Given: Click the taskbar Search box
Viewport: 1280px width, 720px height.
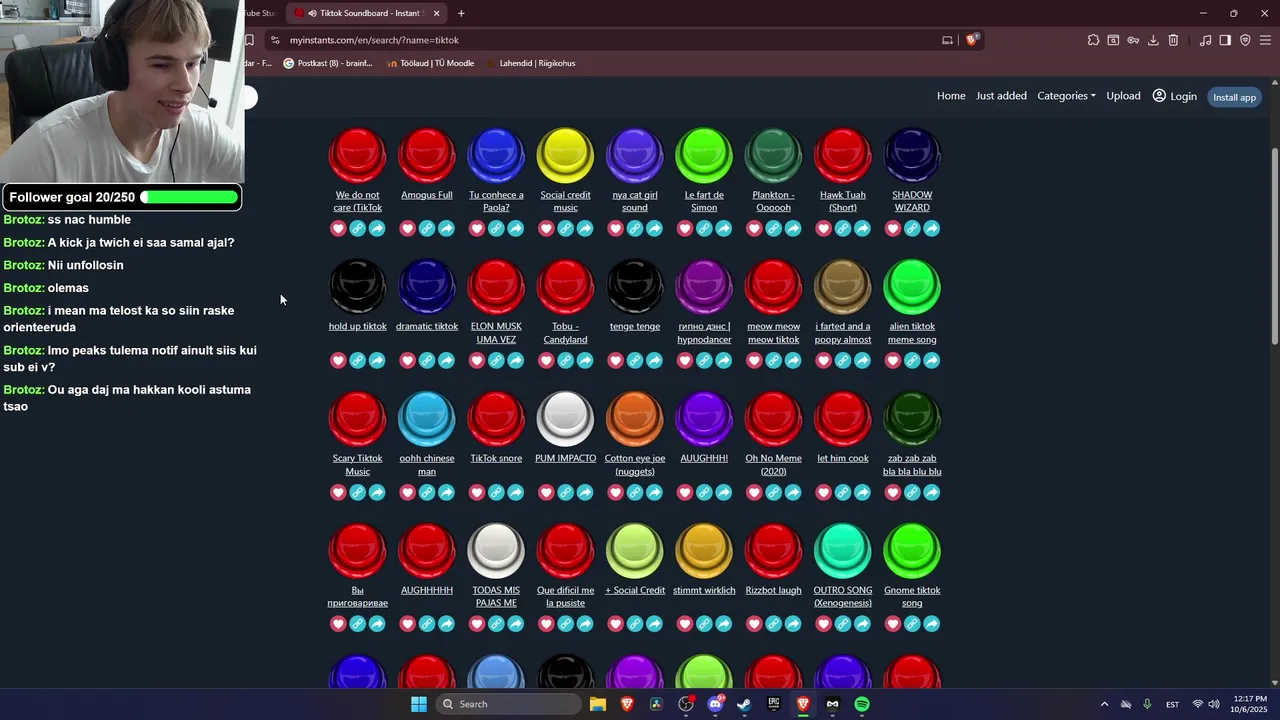Looking at the screenshot, I should (x=507, y=704).
